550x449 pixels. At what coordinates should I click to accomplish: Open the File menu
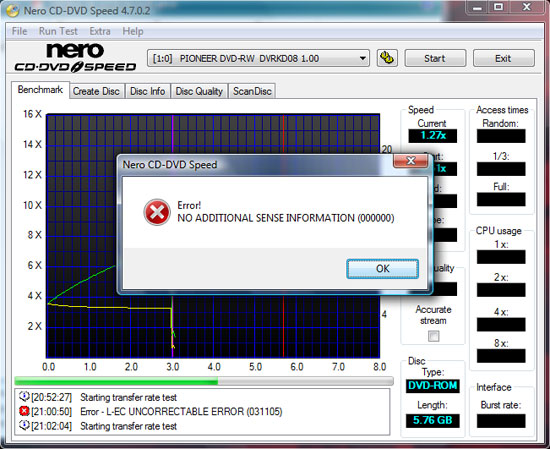pyautogui.click(x=19, y=31)
